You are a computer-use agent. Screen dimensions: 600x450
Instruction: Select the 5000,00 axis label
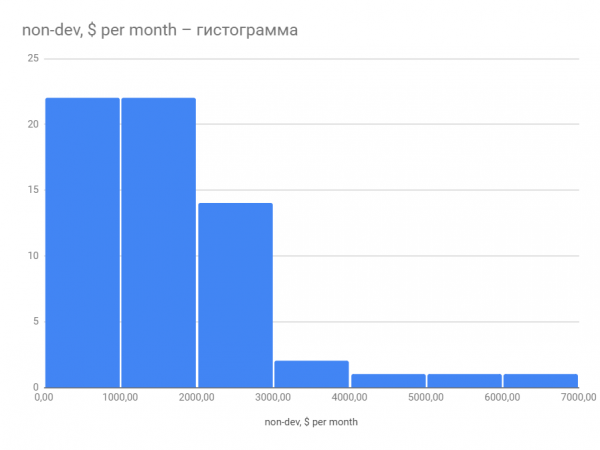tap(426, 397)
